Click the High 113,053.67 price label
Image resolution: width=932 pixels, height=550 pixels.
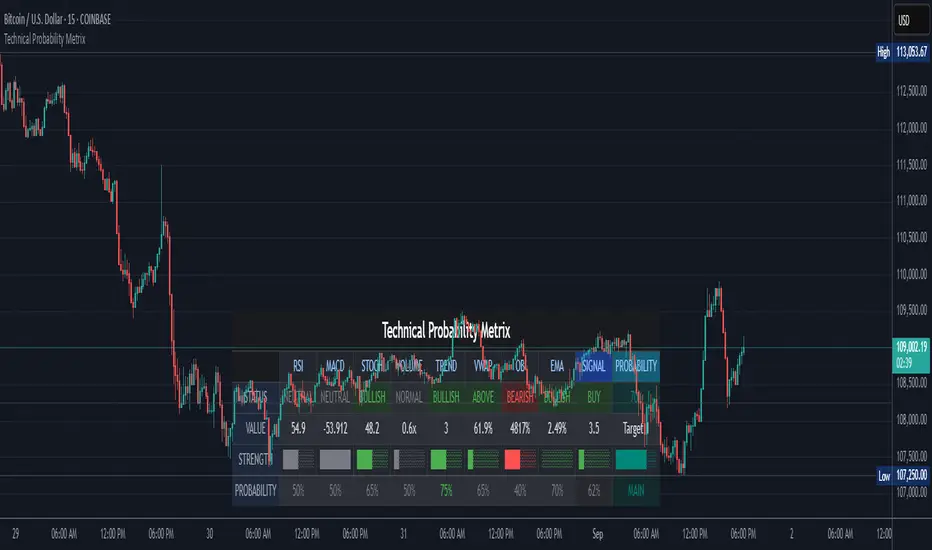(902, 52)
